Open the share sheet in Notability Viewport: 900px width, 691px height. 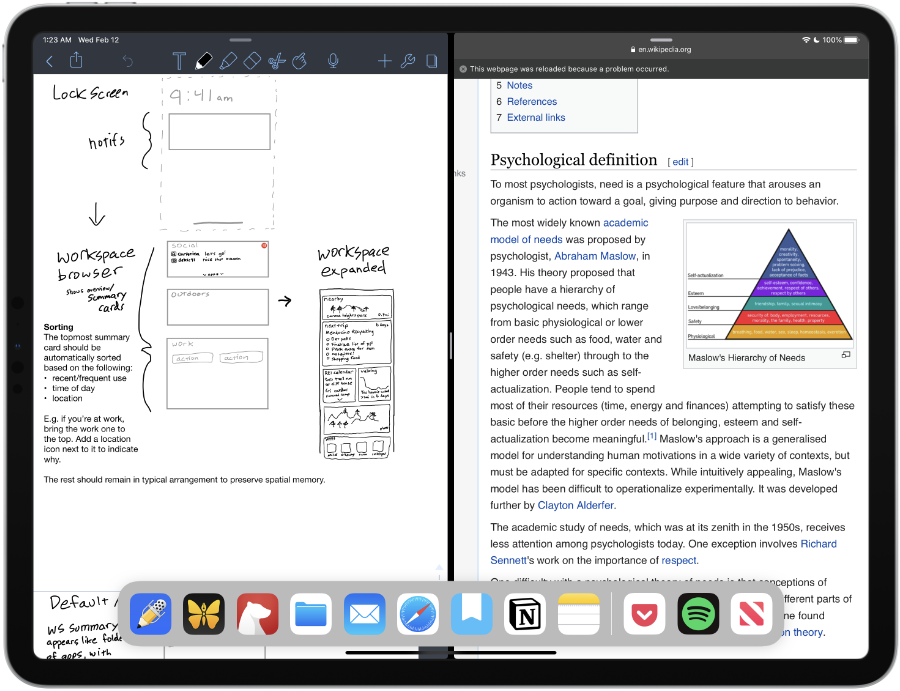pos(76,60)
